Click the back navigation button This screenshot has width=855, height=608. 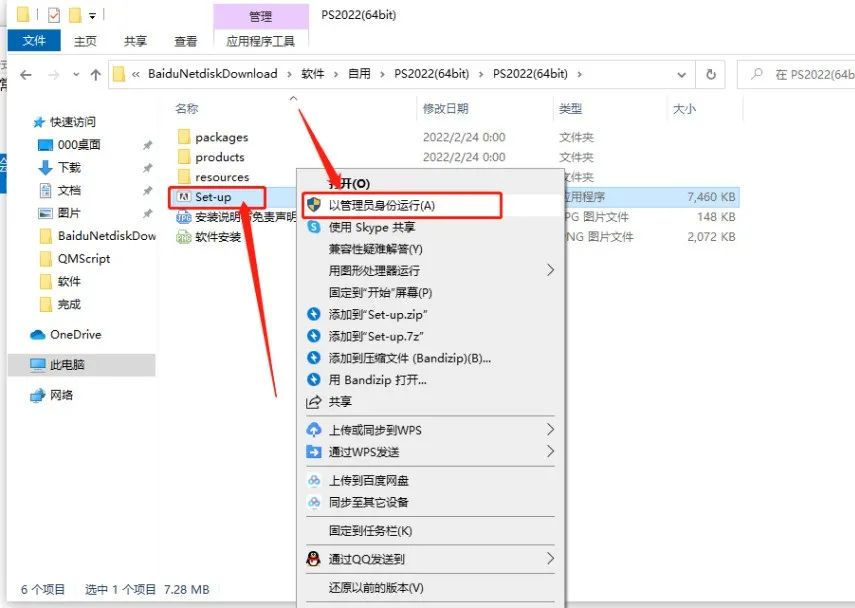(x=26, y=74)
